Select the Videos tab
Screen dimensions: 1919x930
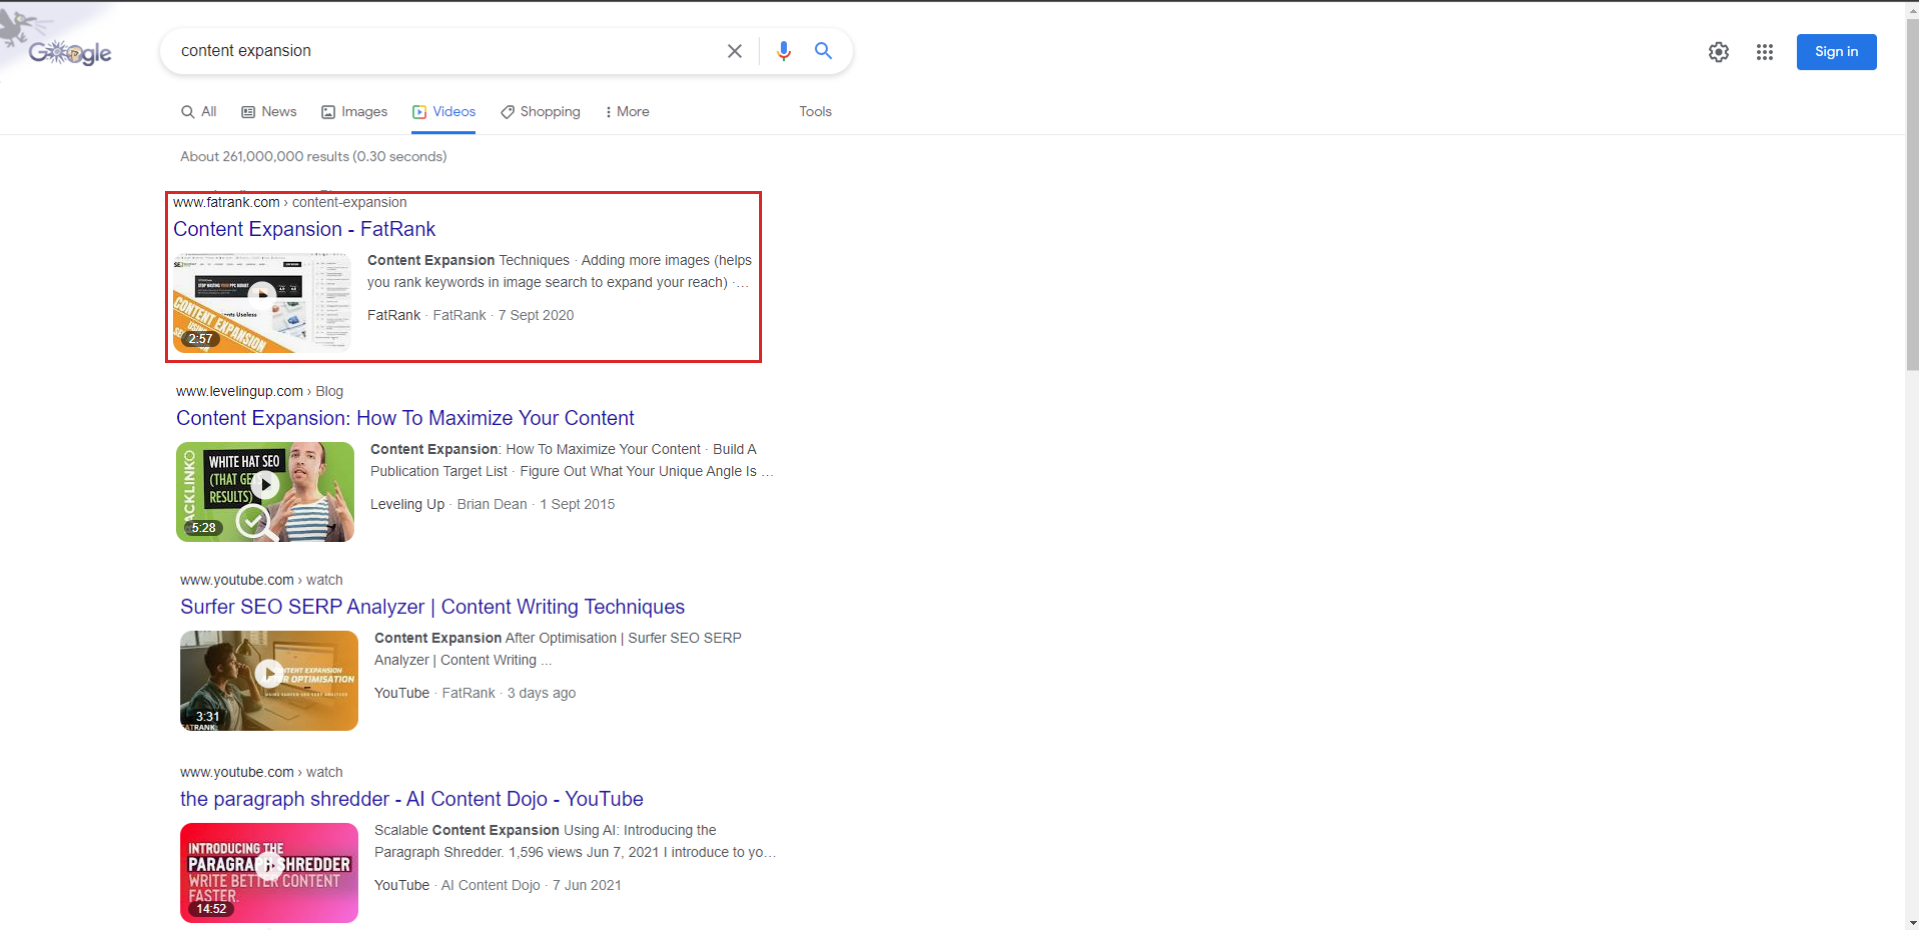[x=444, y=112]
